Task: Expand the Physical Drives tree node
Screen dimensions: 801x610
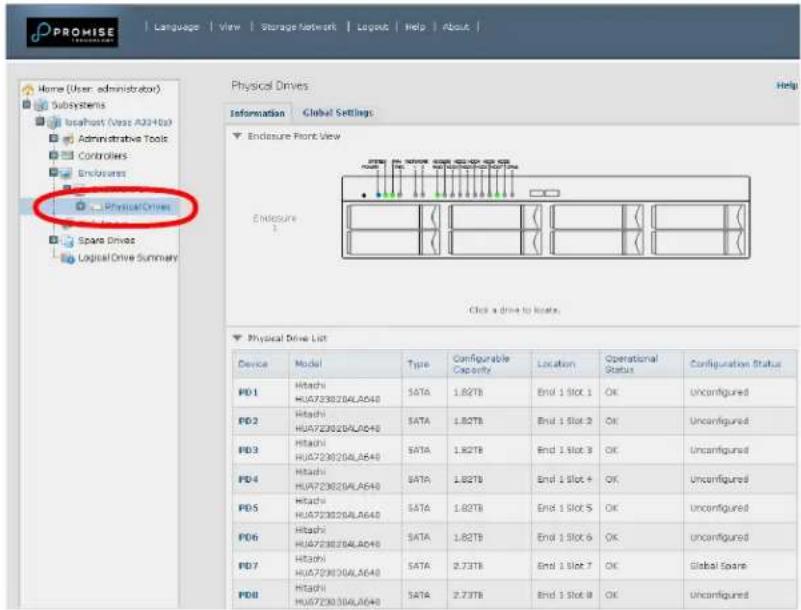Action: [80, 206]
